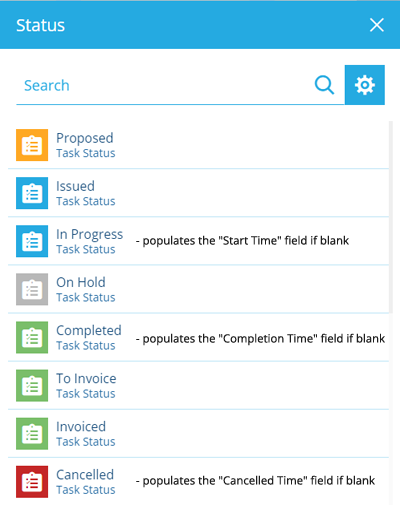400x505 pixels.
Task: Set status to Invoiced
Action: point(198,433)
